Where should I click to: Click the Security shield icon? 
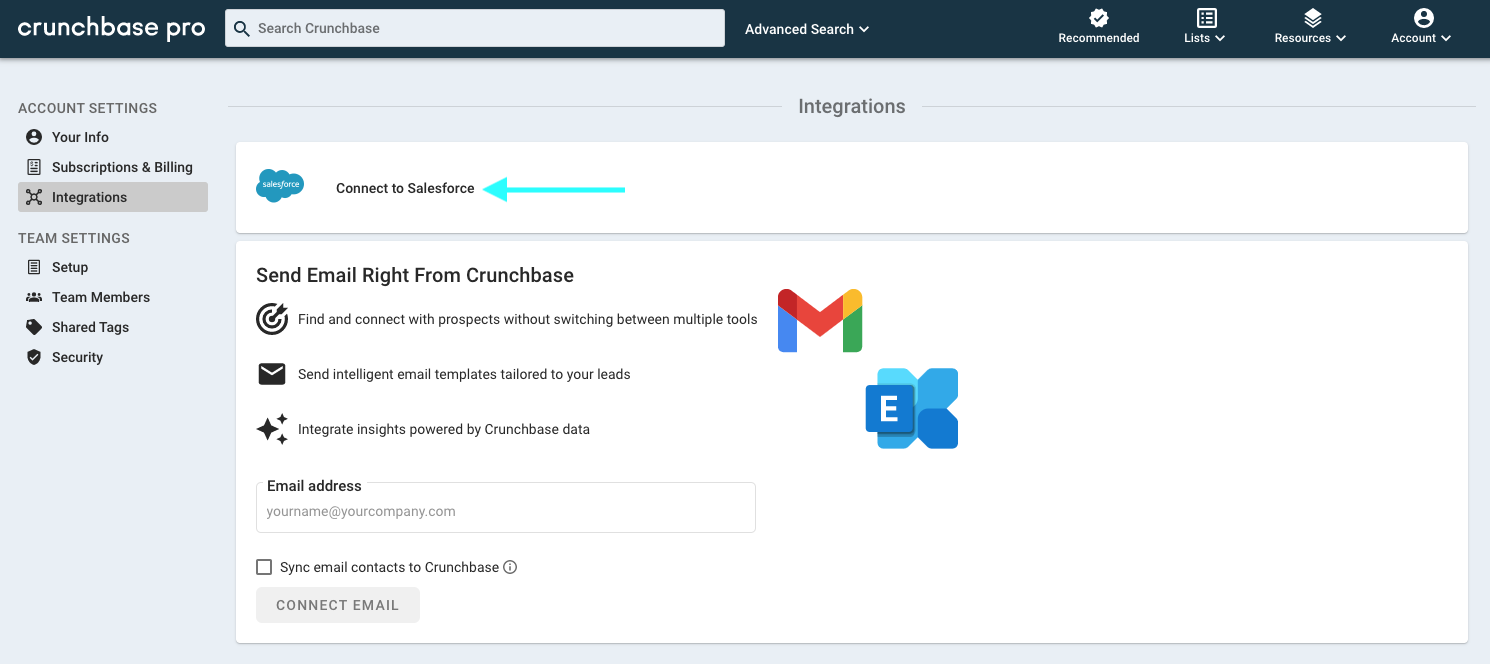coord(33,357)
